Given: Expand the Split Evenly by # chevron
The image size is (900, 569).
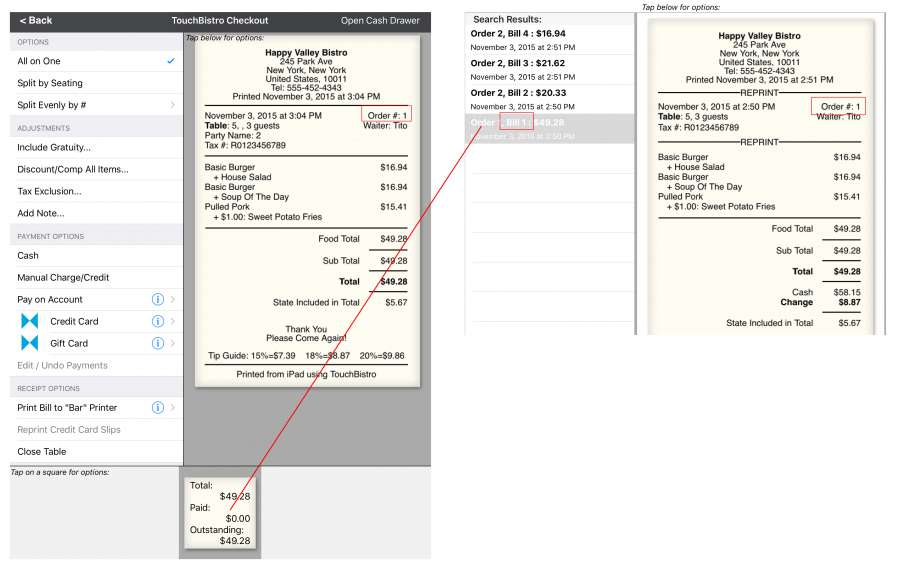Looking at the screenshot, I should tap(172, 105).
